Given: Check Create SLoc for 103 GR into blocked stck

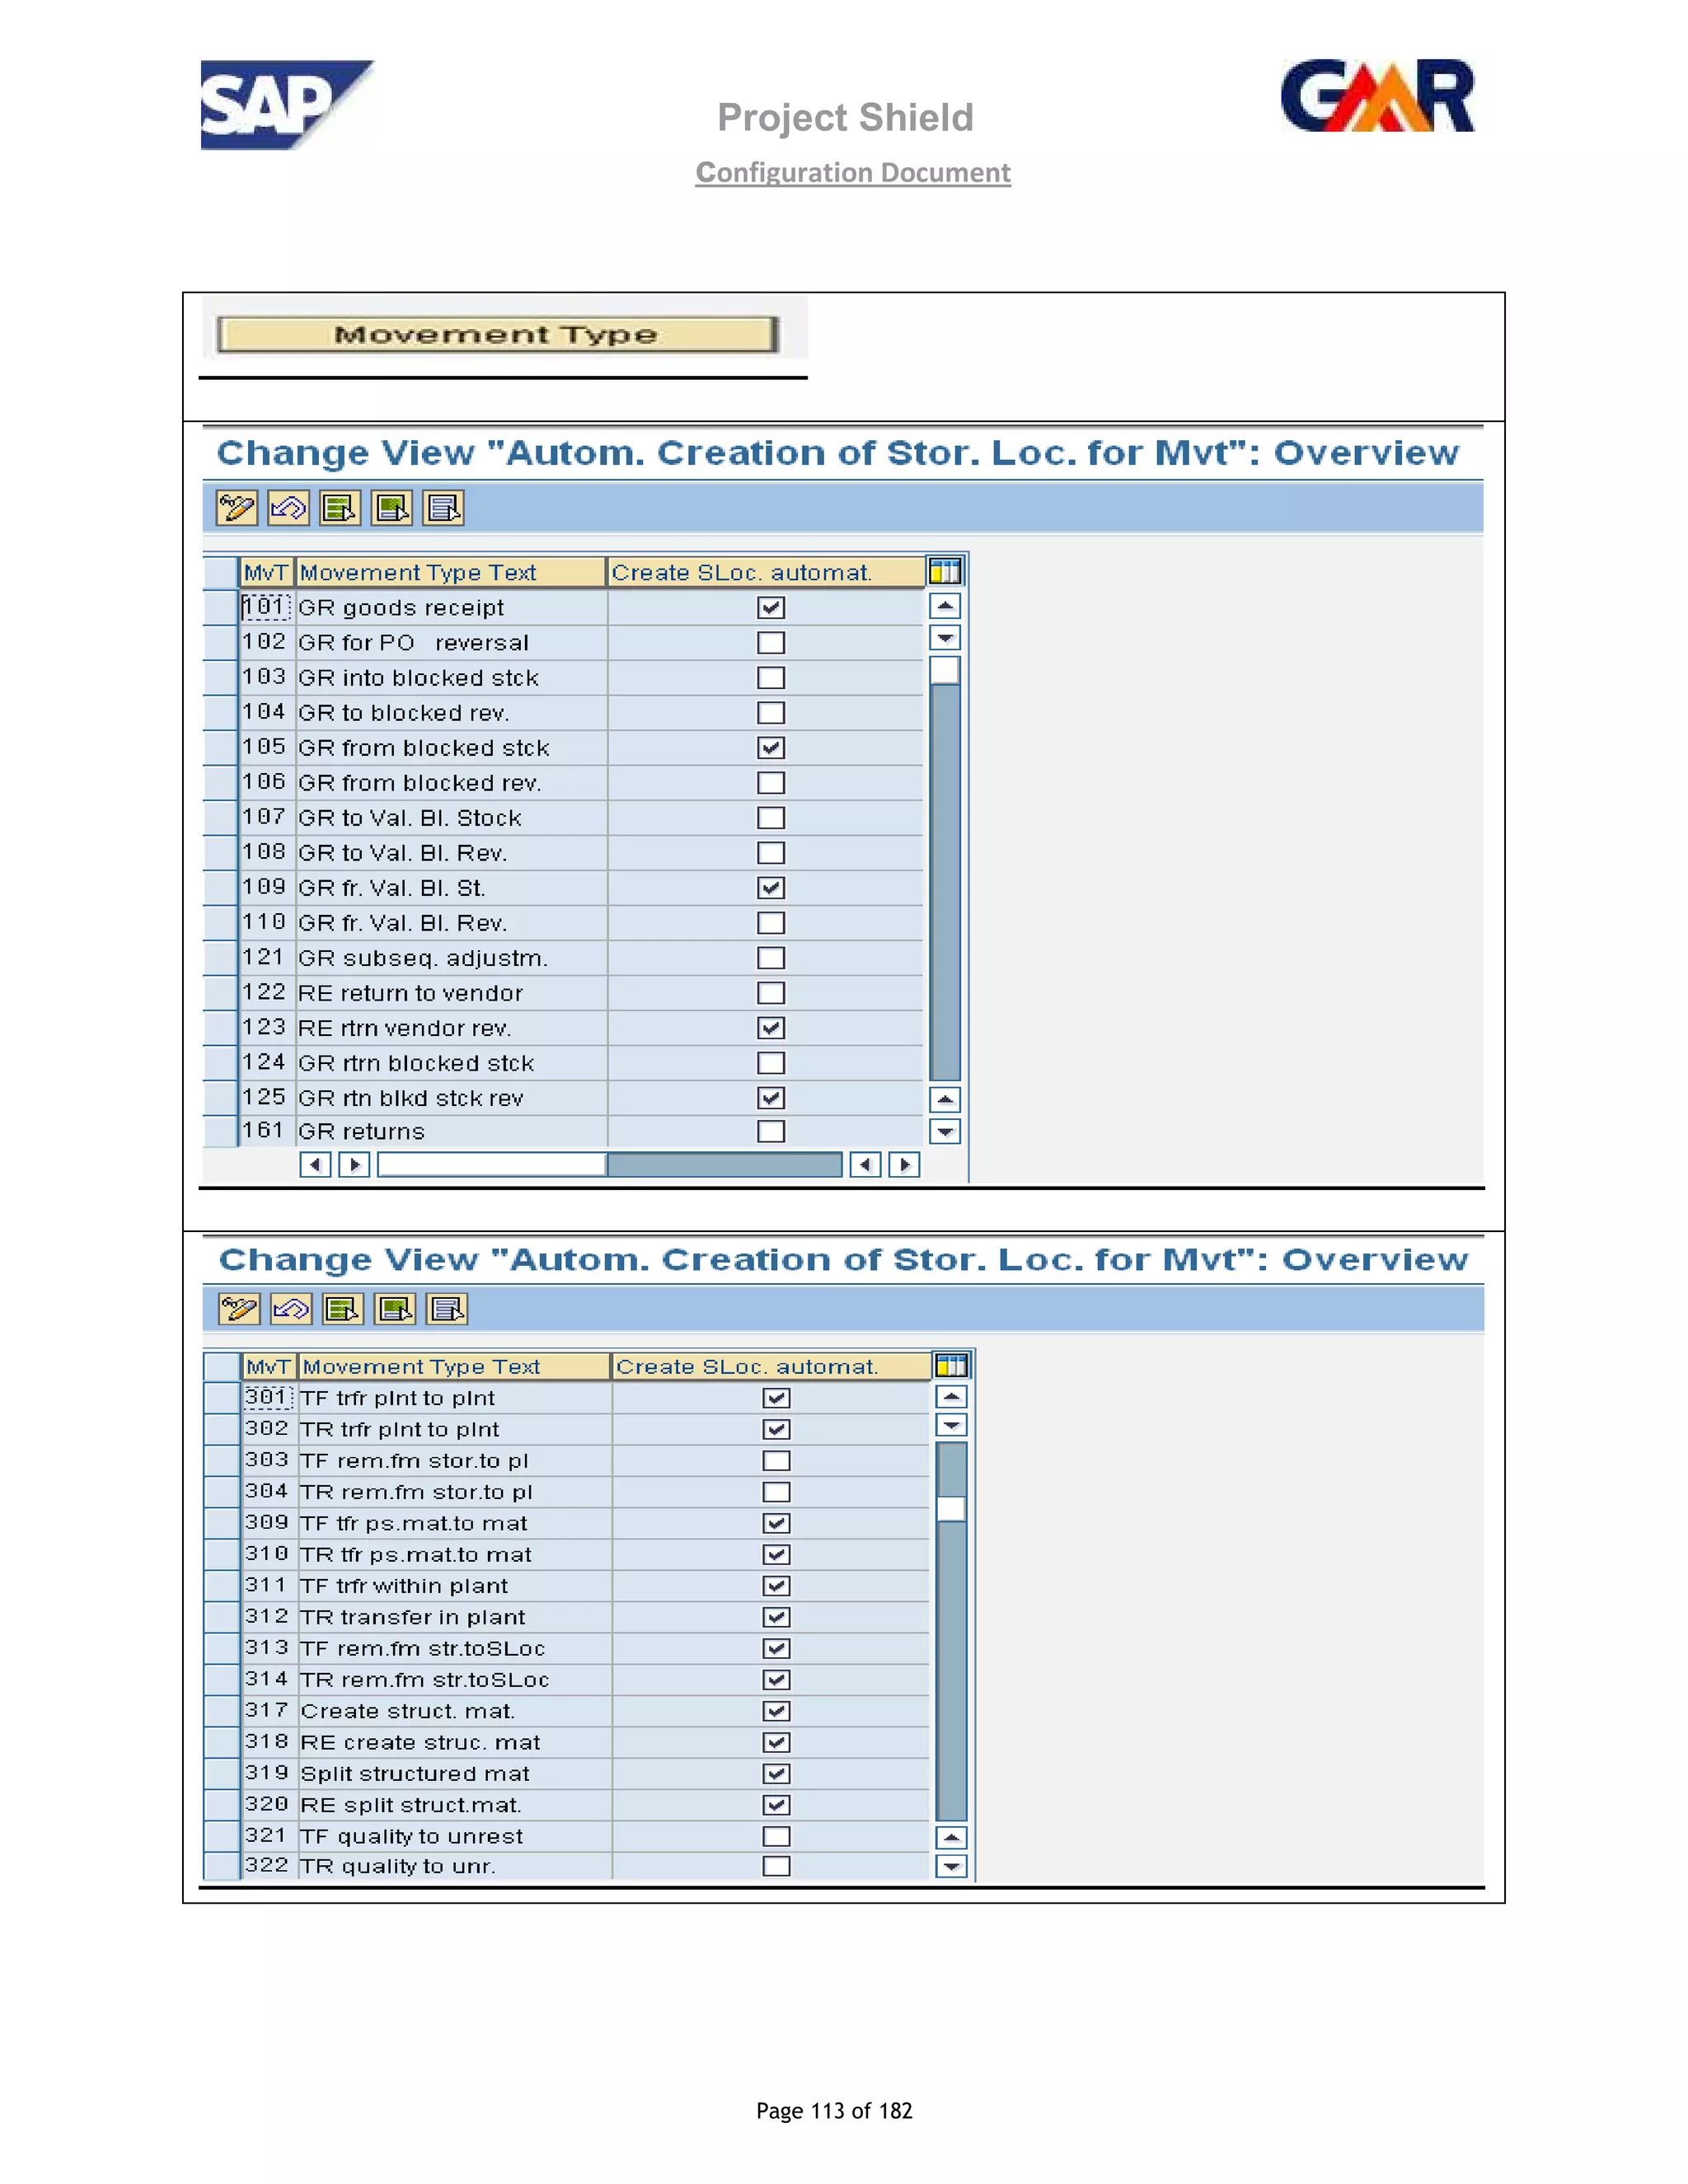Looking at the screenshot, I should coord(771,678).
